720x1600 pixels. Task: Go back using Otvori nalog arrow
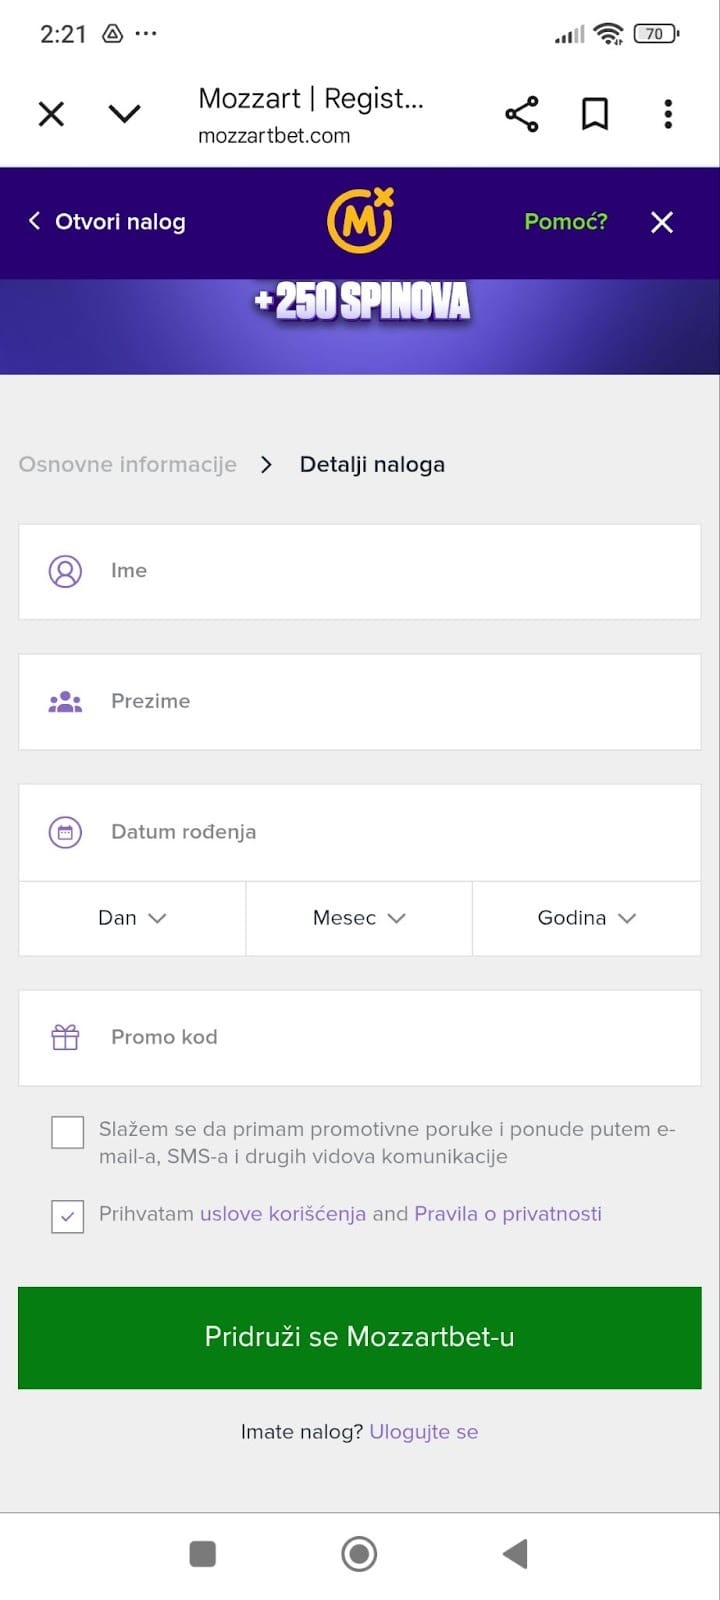[x=34, y=221]
